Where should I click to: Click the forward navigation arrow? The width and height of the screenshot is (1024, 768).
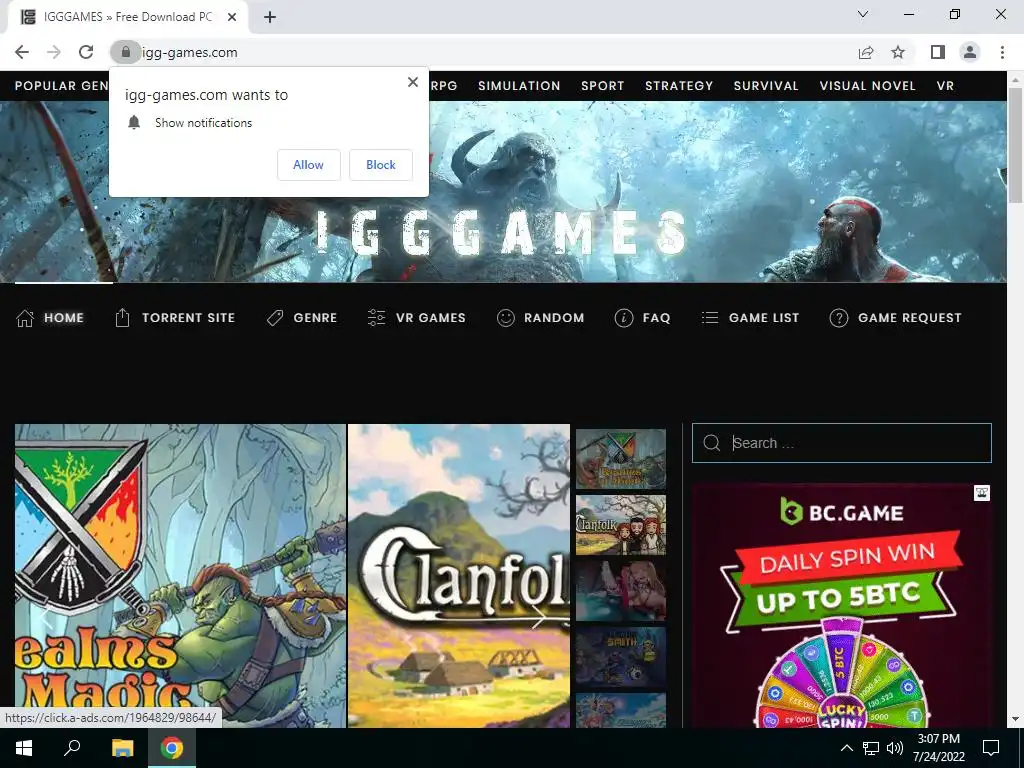[x=54, y=52]
